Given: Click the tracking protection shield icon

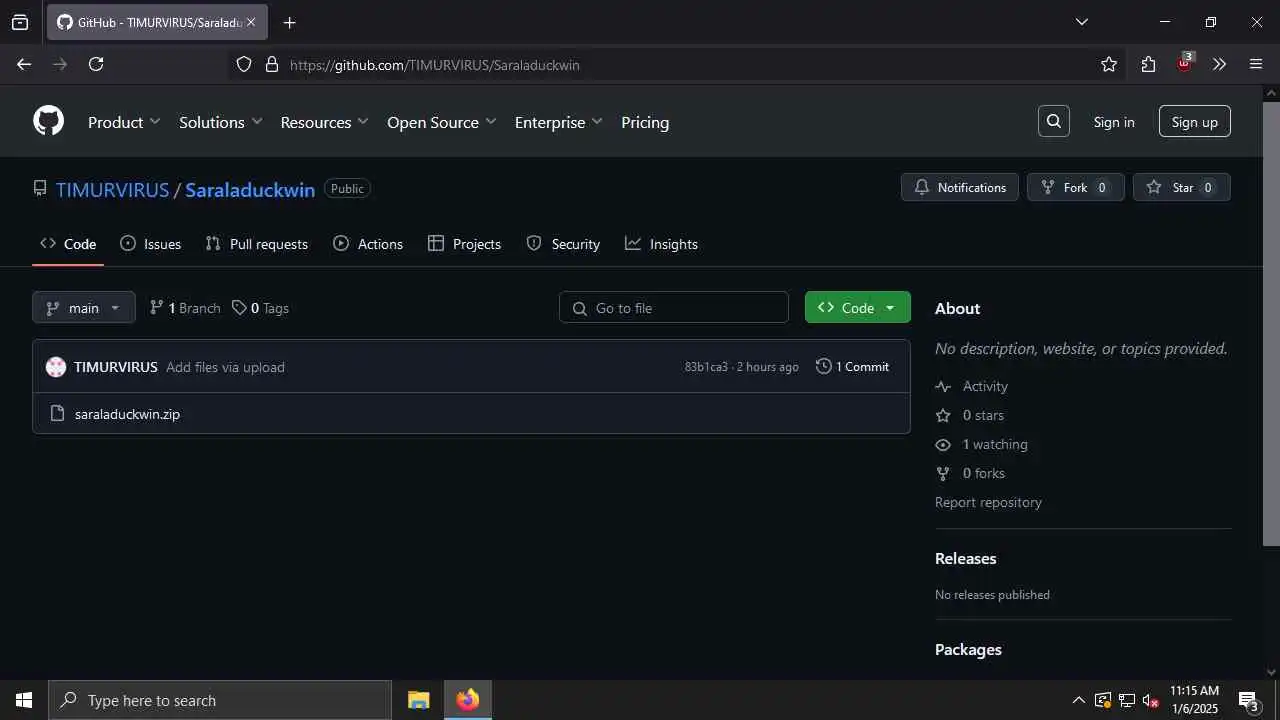Looking at the screenshot, I should (244, 64).
